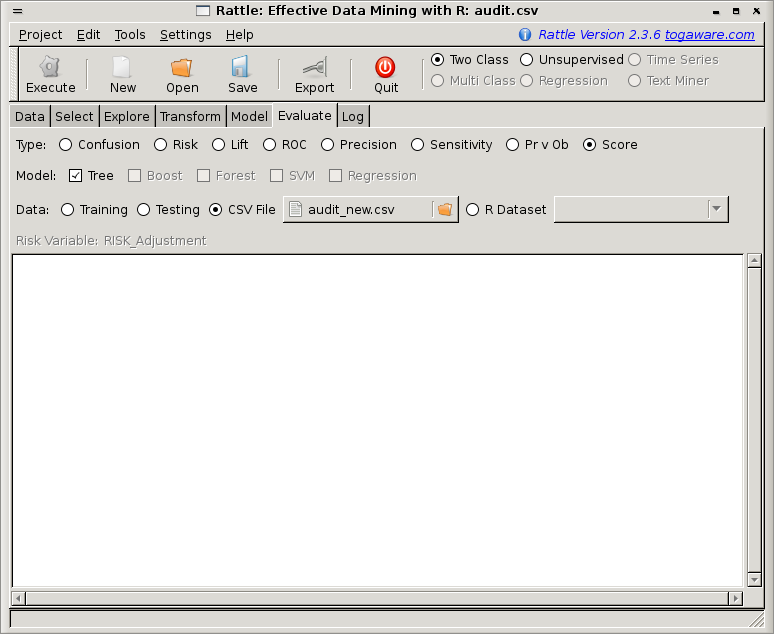Click the Export toolbar icon
Image resolution: width=774 pixels, height=634 pixels.
[x=314, y=68]
